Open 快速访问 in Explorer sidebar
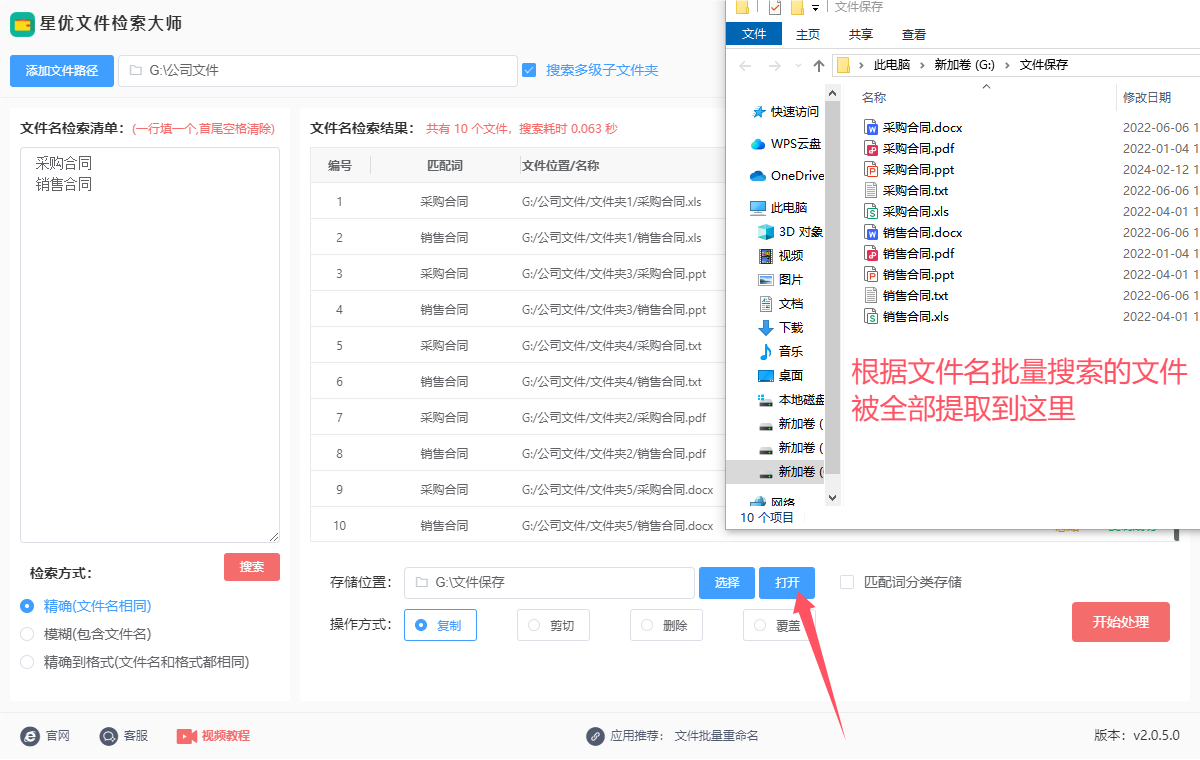The image size is (1200, 760). 786,111
